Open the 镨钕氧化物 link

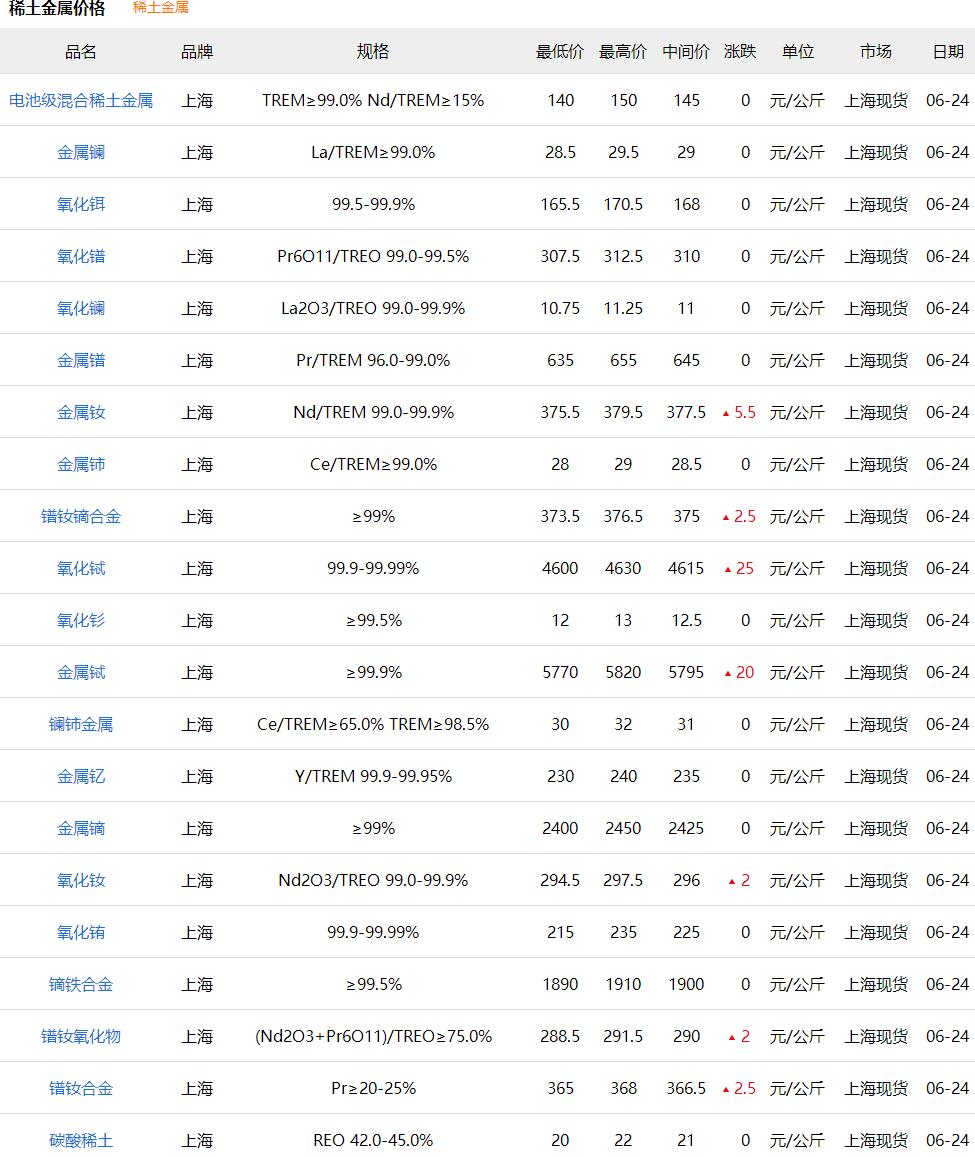click(x=81, y=1036)
